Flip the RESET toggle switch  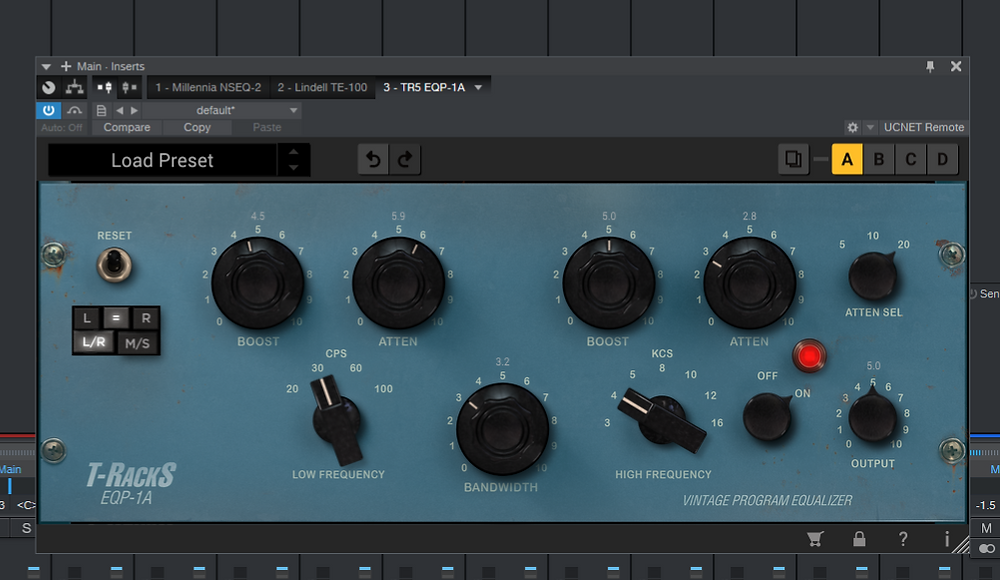pyautogui.click(x=114, y=264)
